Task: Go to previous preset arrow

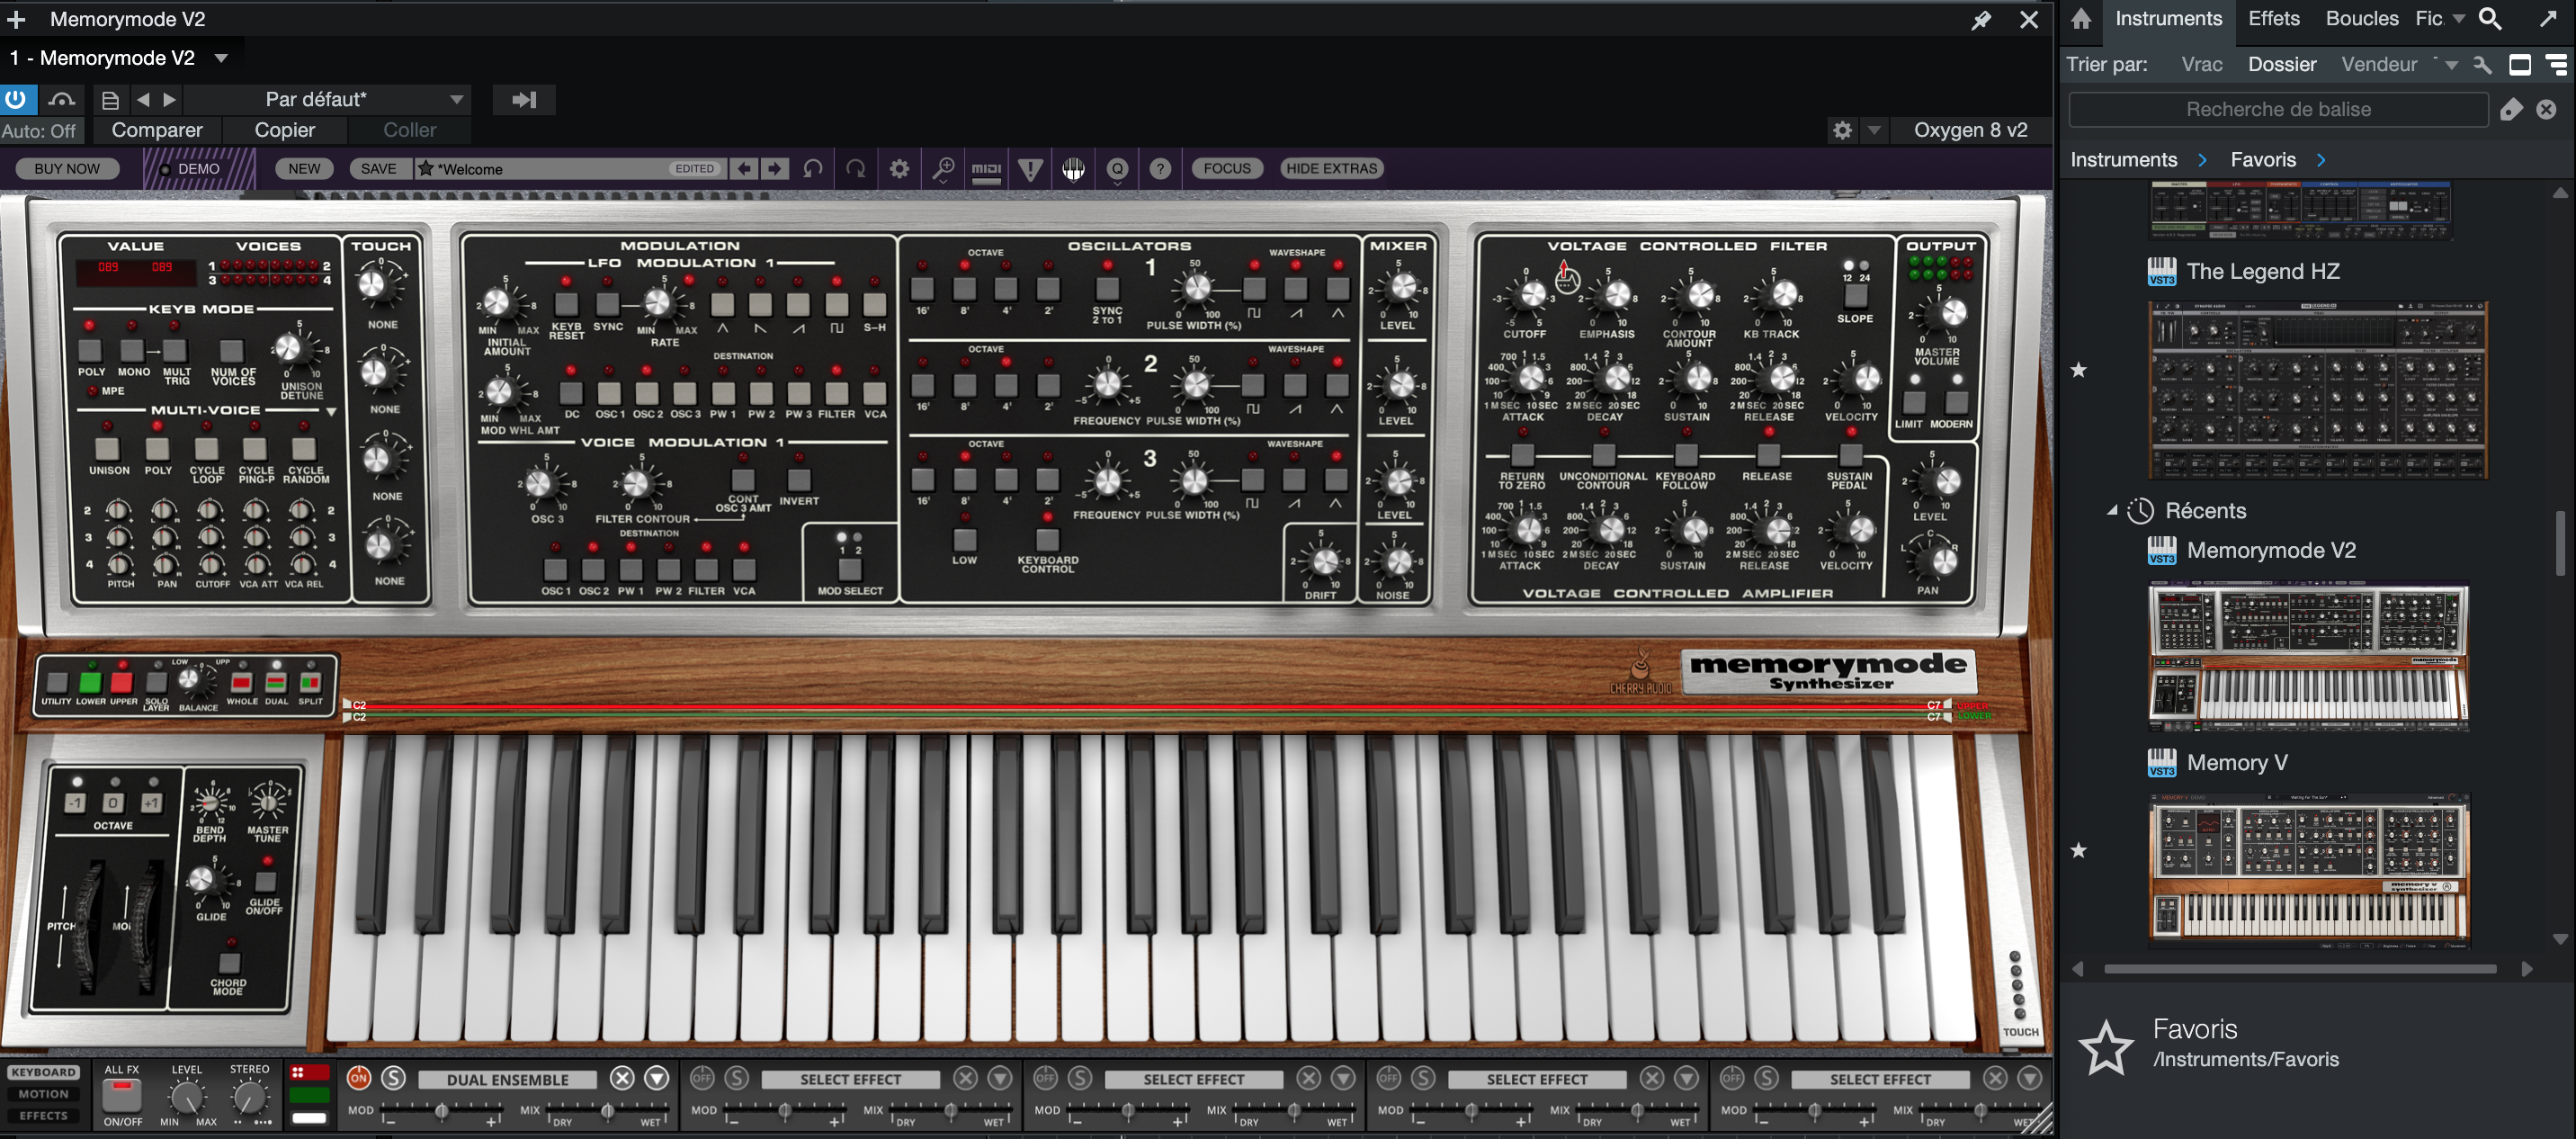Action: click(743, 168)
